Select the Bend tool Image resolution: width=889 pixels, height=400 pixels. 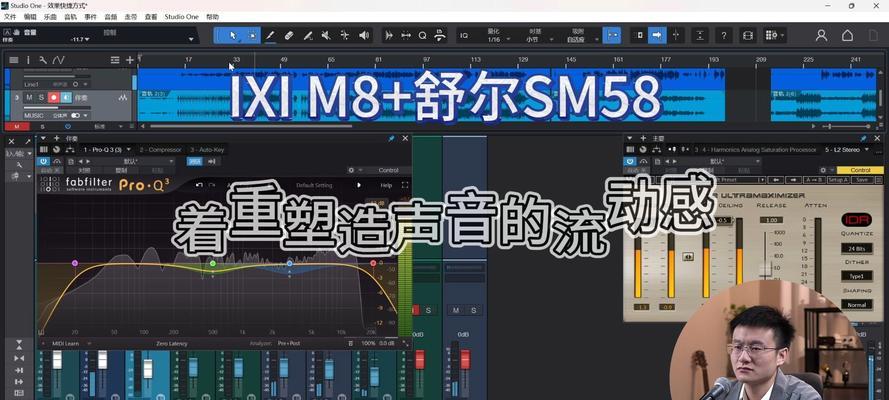pos(345,35)
